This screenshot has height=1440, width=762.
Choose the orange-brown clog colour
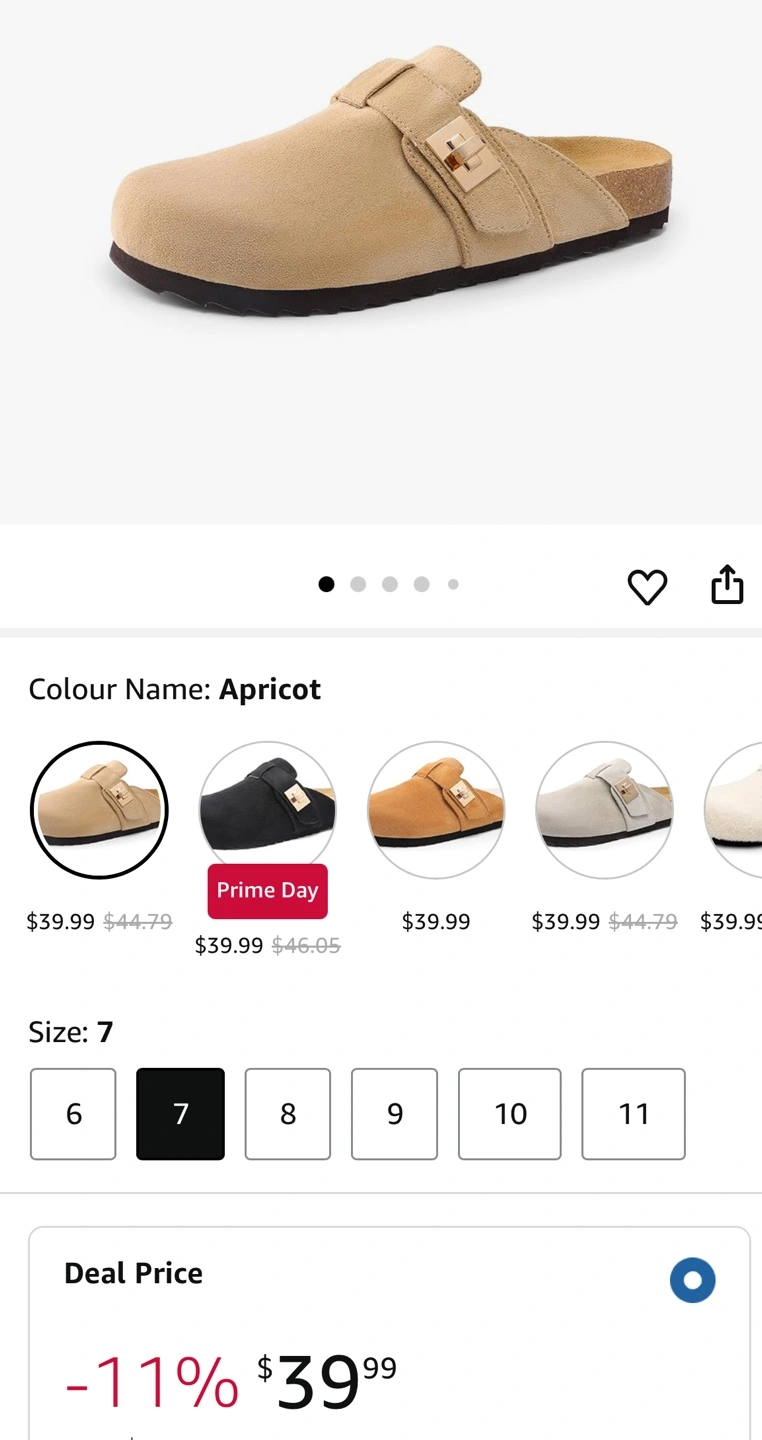[x=436, y=810]
